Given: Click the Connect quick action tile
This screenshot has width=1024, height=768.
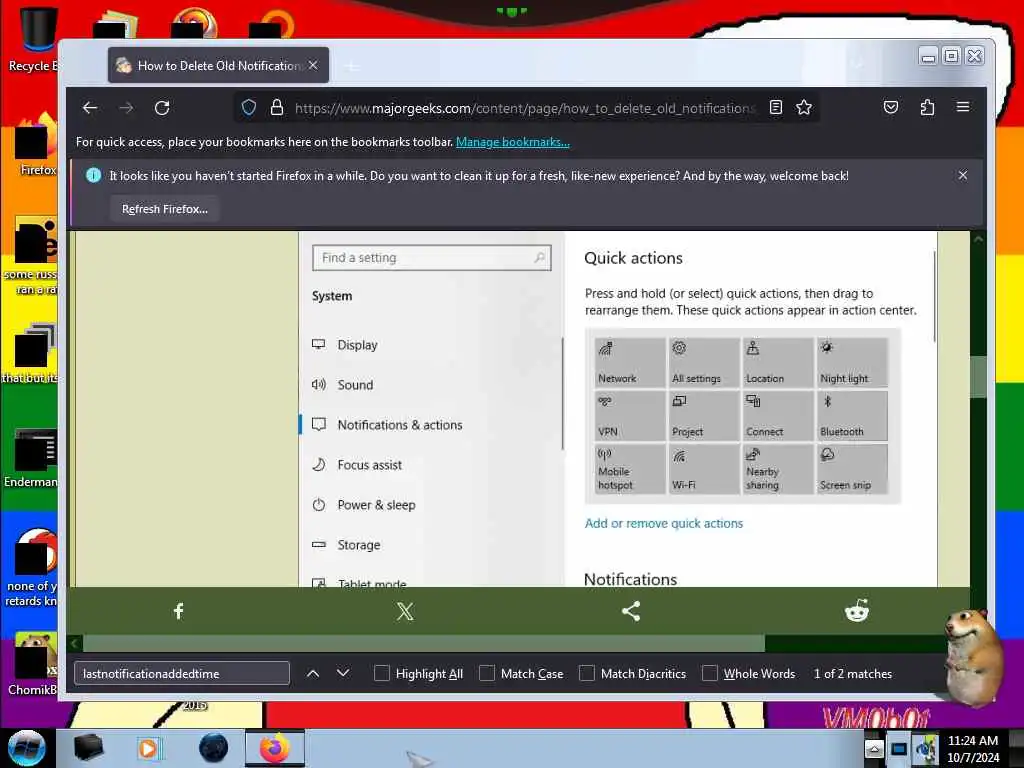Looking at the screenshot, I should 778,416.
